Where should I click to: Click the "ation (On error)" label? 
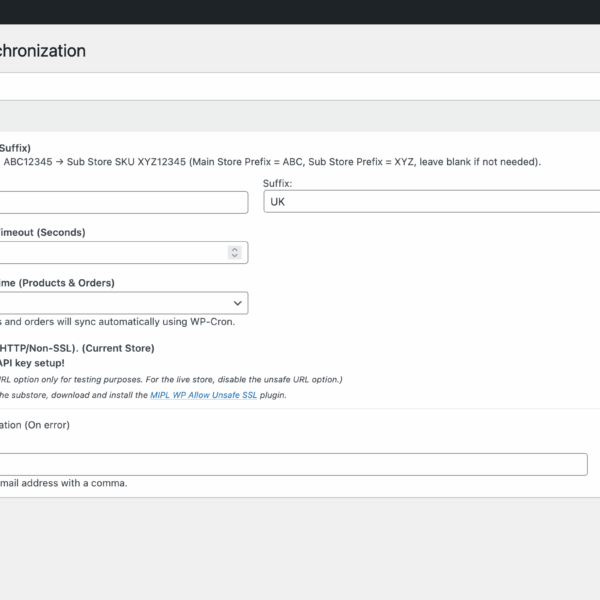point(35,425)
